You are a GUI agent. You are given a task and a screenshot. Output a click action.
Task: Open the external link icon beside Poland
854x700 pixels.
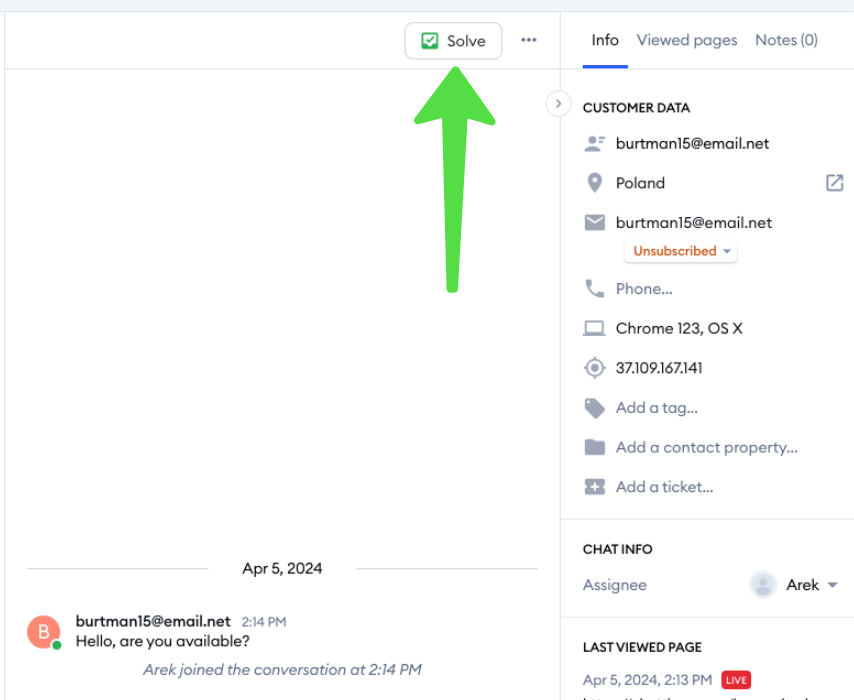(x=835, y=182)
